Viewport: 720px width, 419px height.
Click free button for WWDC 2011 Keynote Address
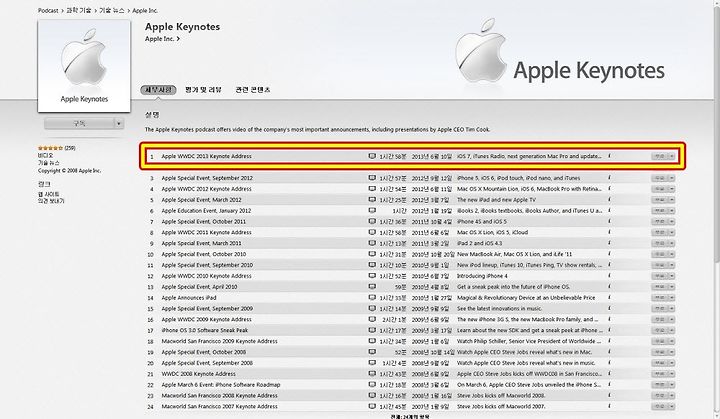click(x=660, y=232)
